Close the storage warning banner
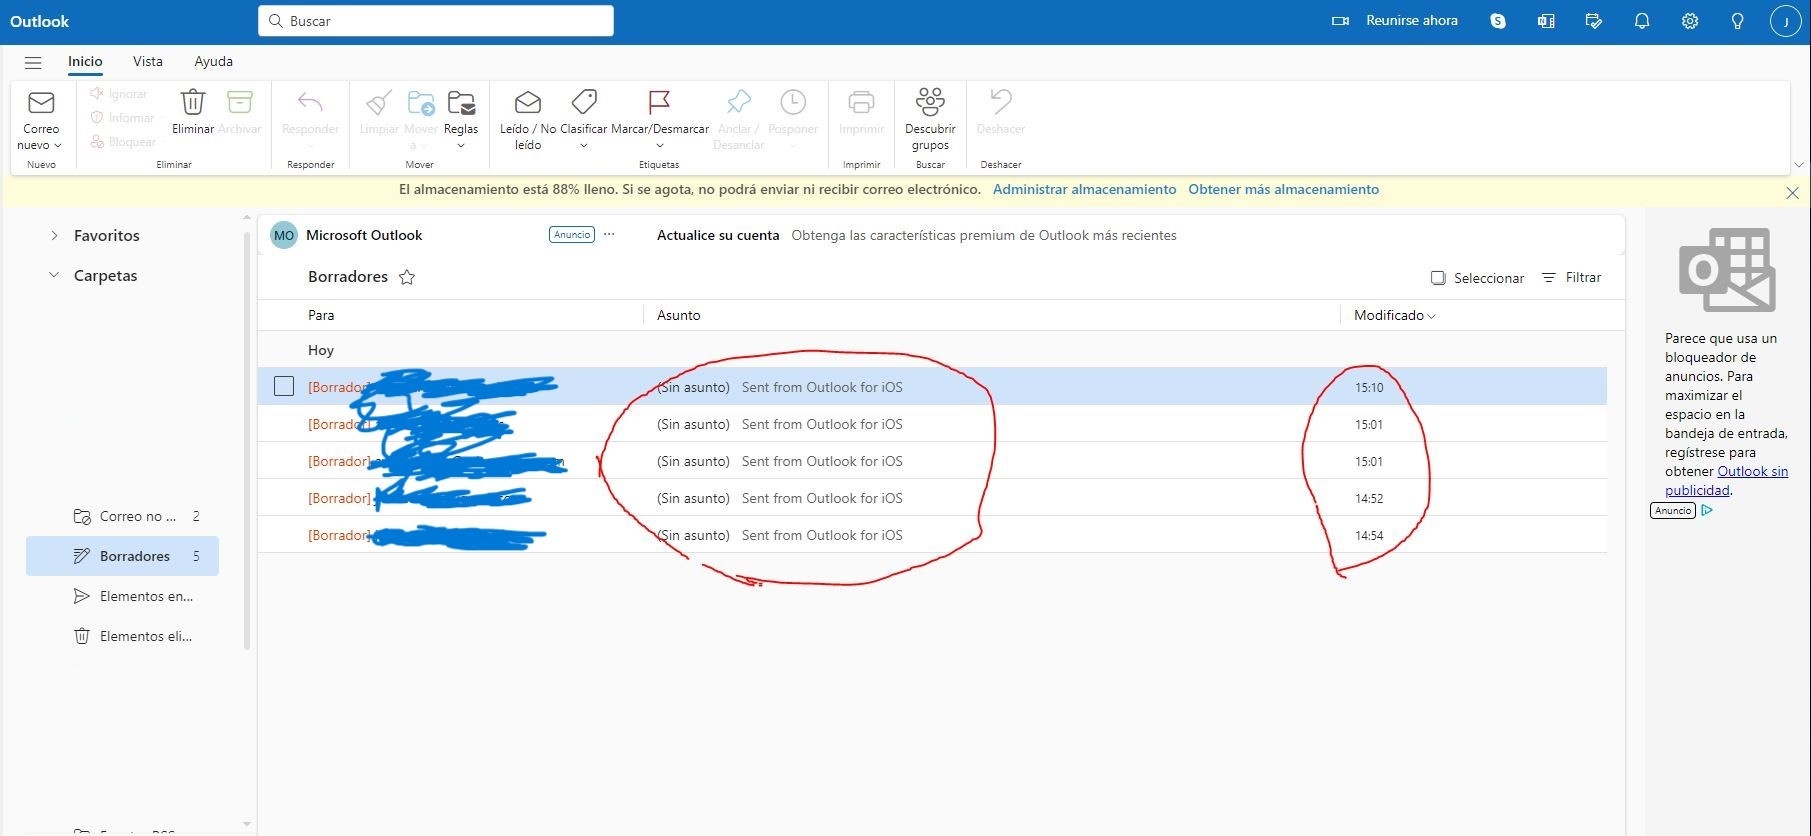Image resolution: width=1811 pixels, height=836 pixels. pyautogui.click(x=1792, y=193)
